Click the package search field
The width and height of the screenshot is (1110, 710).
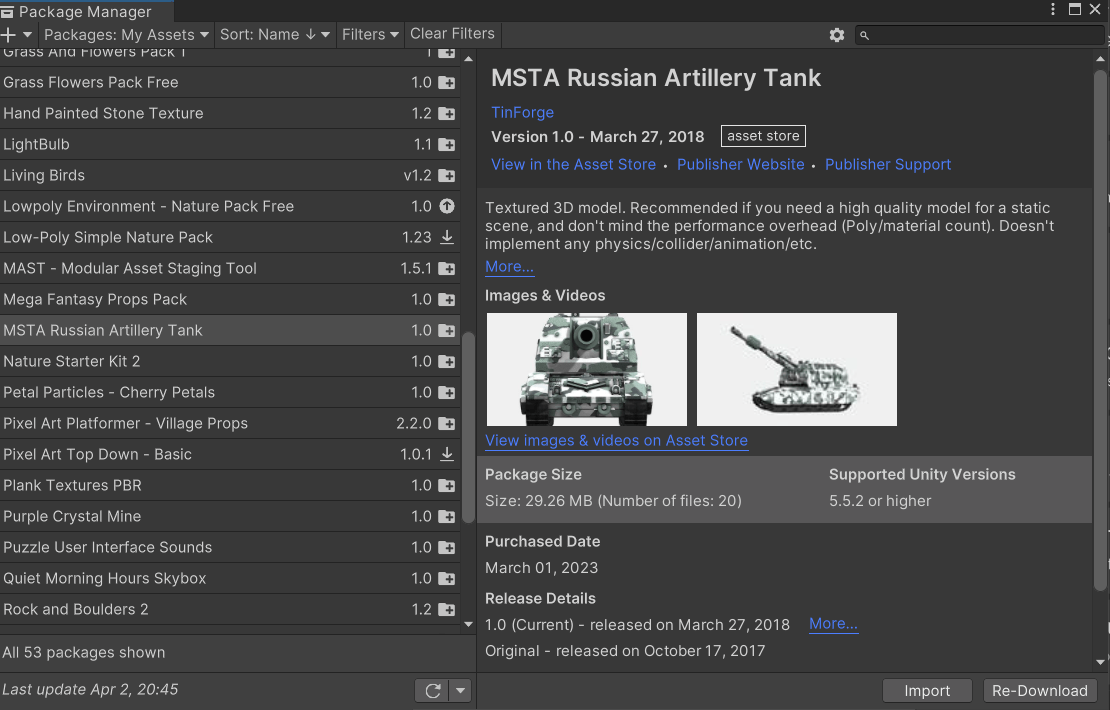[979, 35]
